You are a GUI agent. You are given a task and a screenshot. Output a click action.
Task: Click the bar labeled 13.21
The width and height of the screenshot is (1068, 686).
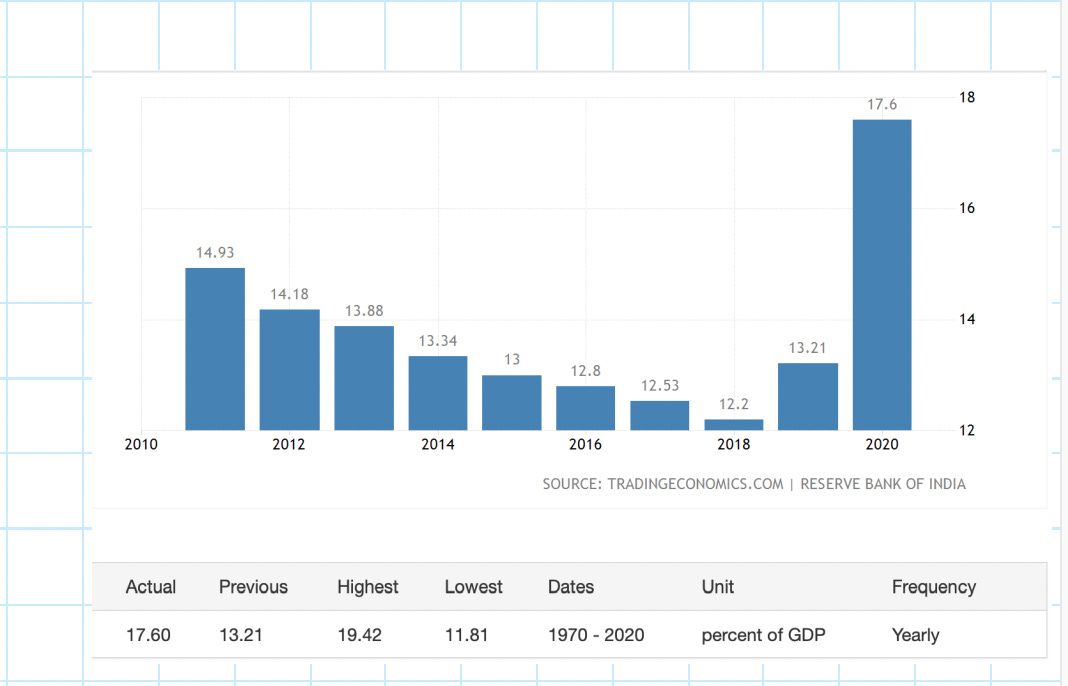[807, 395]
